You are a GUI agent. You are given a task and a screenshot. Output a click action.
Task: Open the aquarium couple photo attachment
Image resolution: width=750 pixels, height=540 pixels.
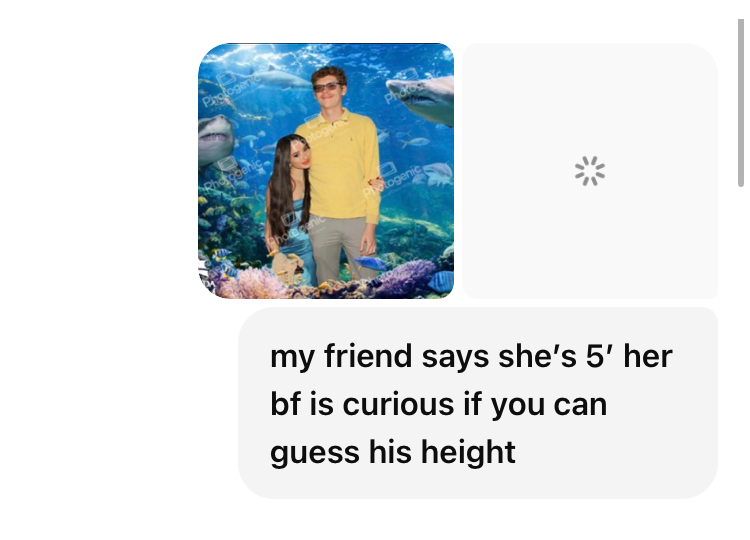tap(326, 171)
